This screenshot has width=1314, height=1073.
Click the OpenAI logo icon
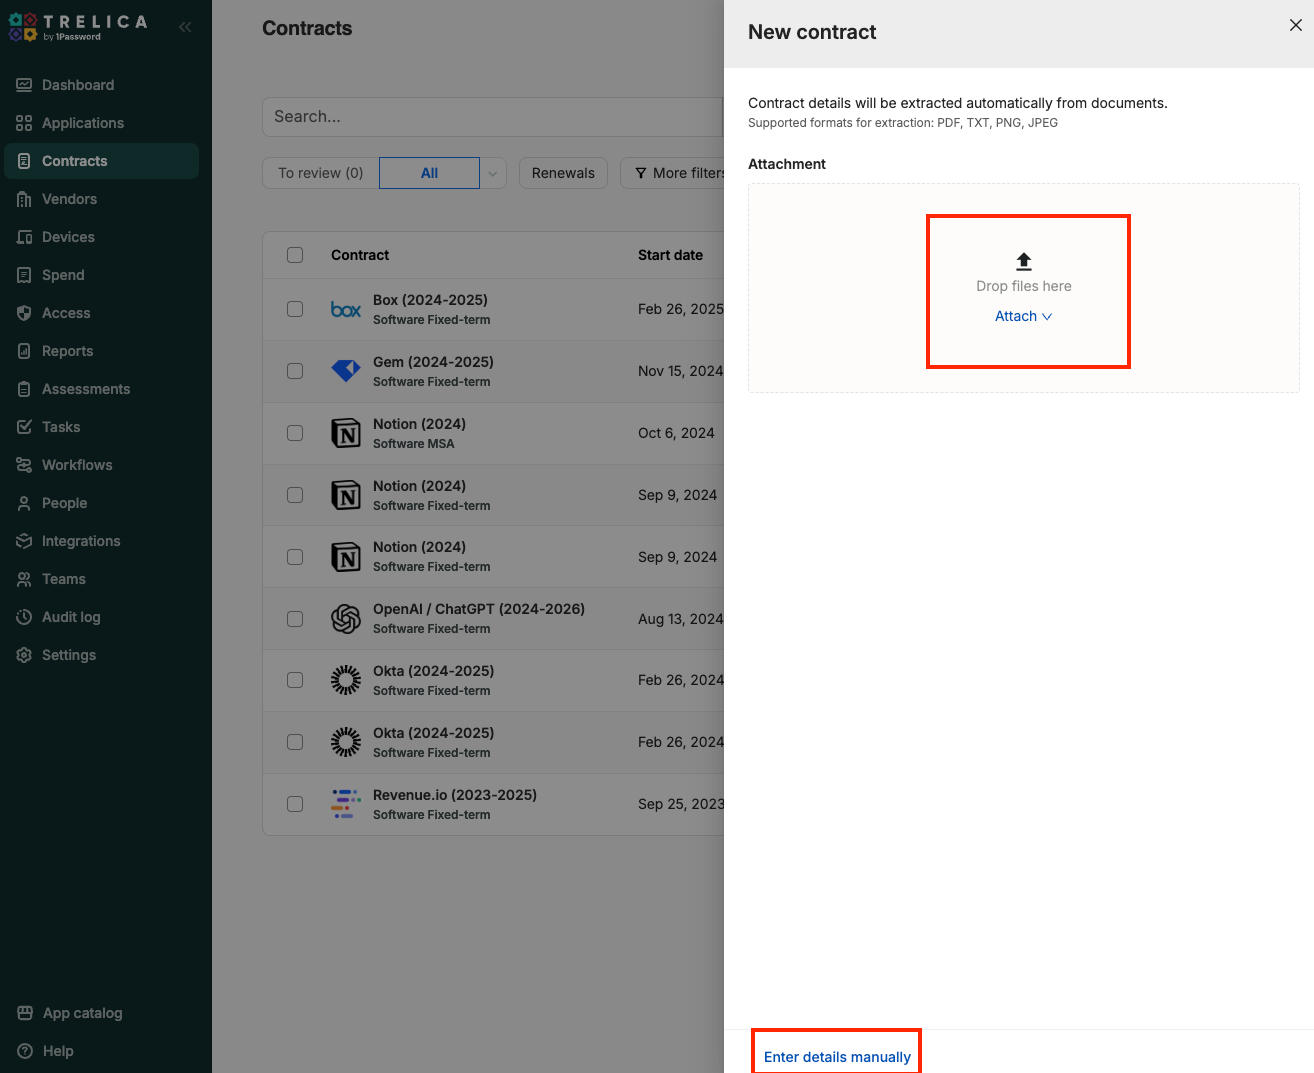[346, 619]
